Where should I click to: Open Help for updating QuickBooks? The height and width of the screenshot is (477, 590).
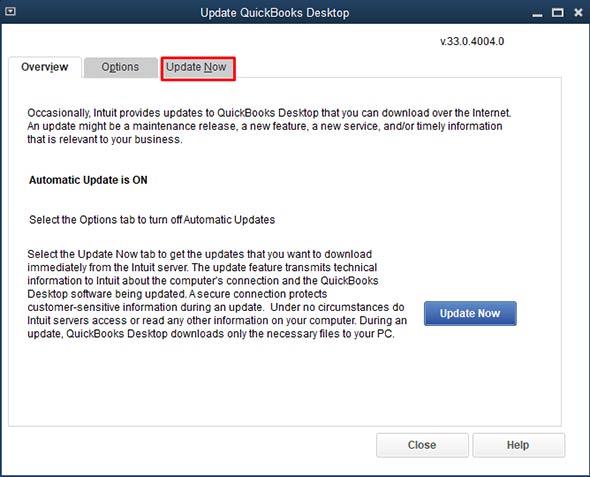tap(518, 445)
